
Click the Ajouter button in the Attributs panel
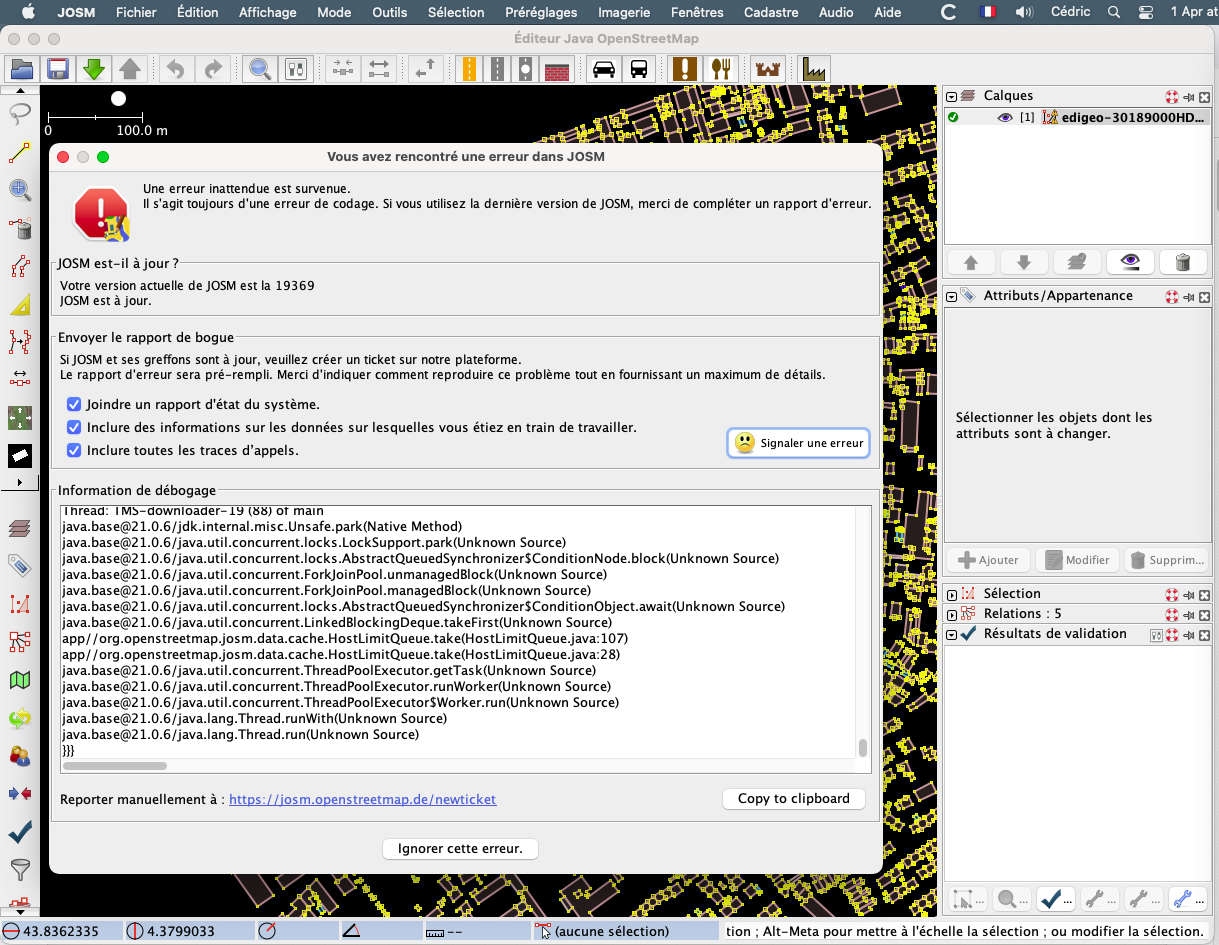click(x=986, y=560)
